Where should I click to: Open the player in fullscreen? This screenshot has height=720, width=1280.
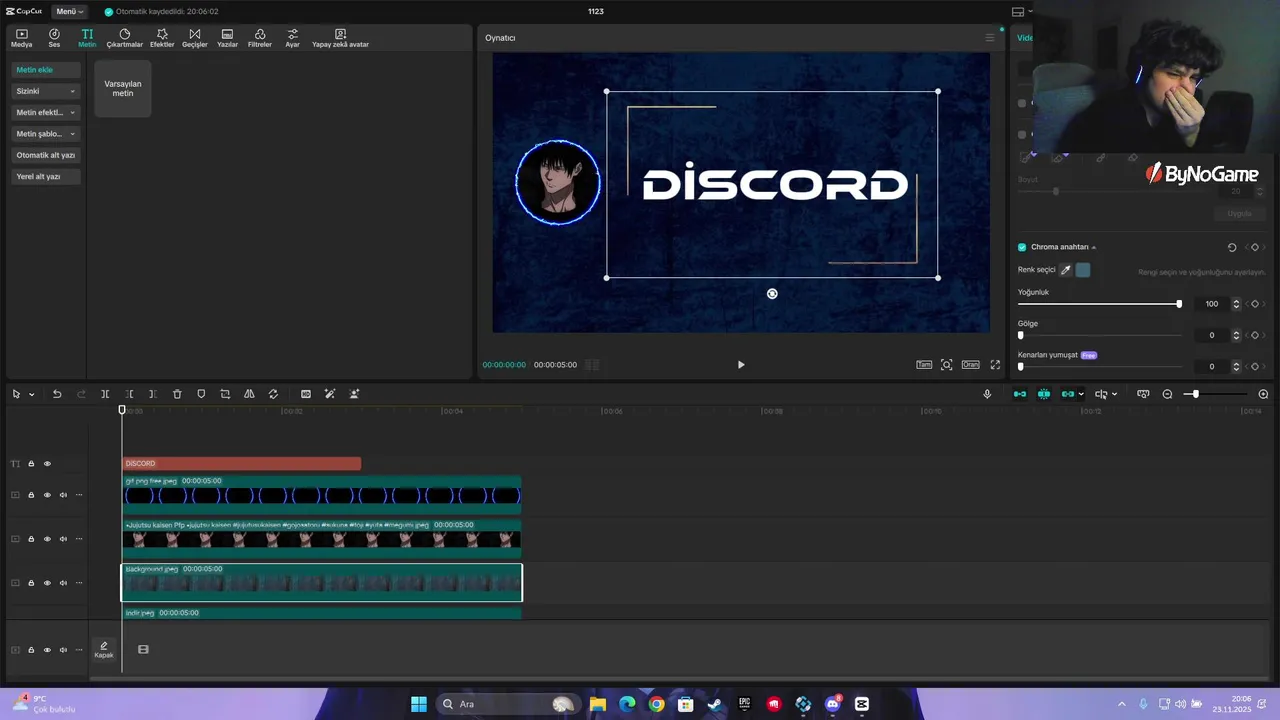tap(995, 365)
